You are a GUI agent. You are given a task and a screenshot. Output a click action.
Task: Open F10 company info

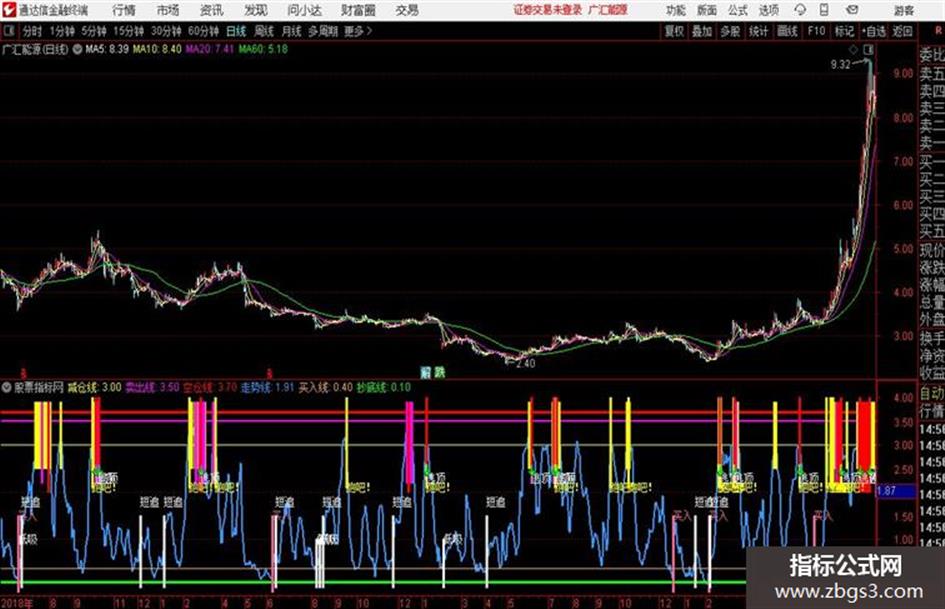point(816,31)
